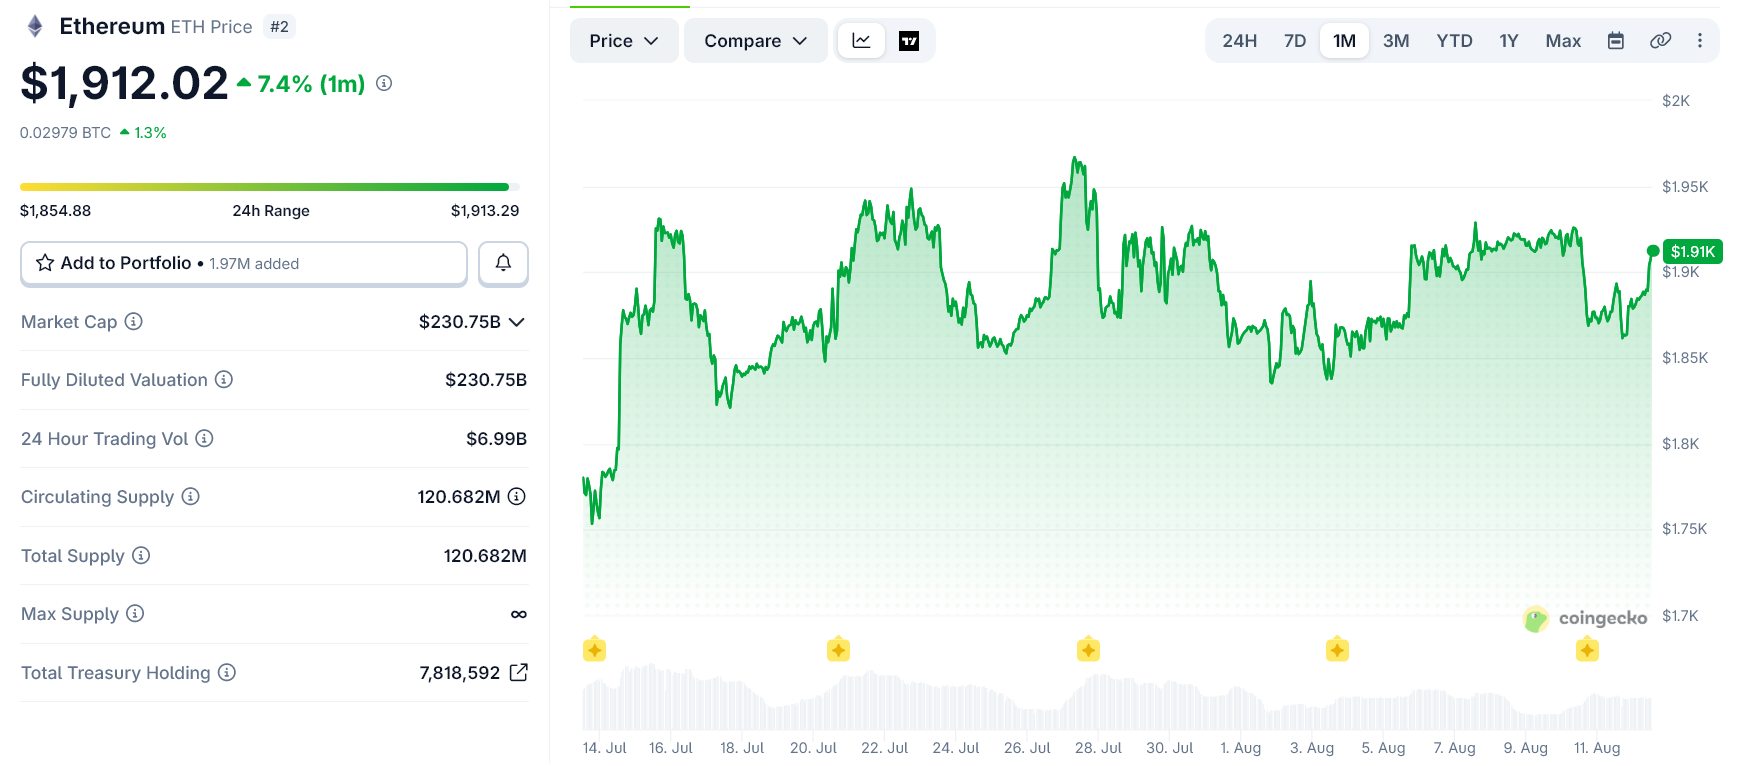Switch to TradingView chart icon
The width and height of the screenshot is (1739, 766).
(909, 41)
